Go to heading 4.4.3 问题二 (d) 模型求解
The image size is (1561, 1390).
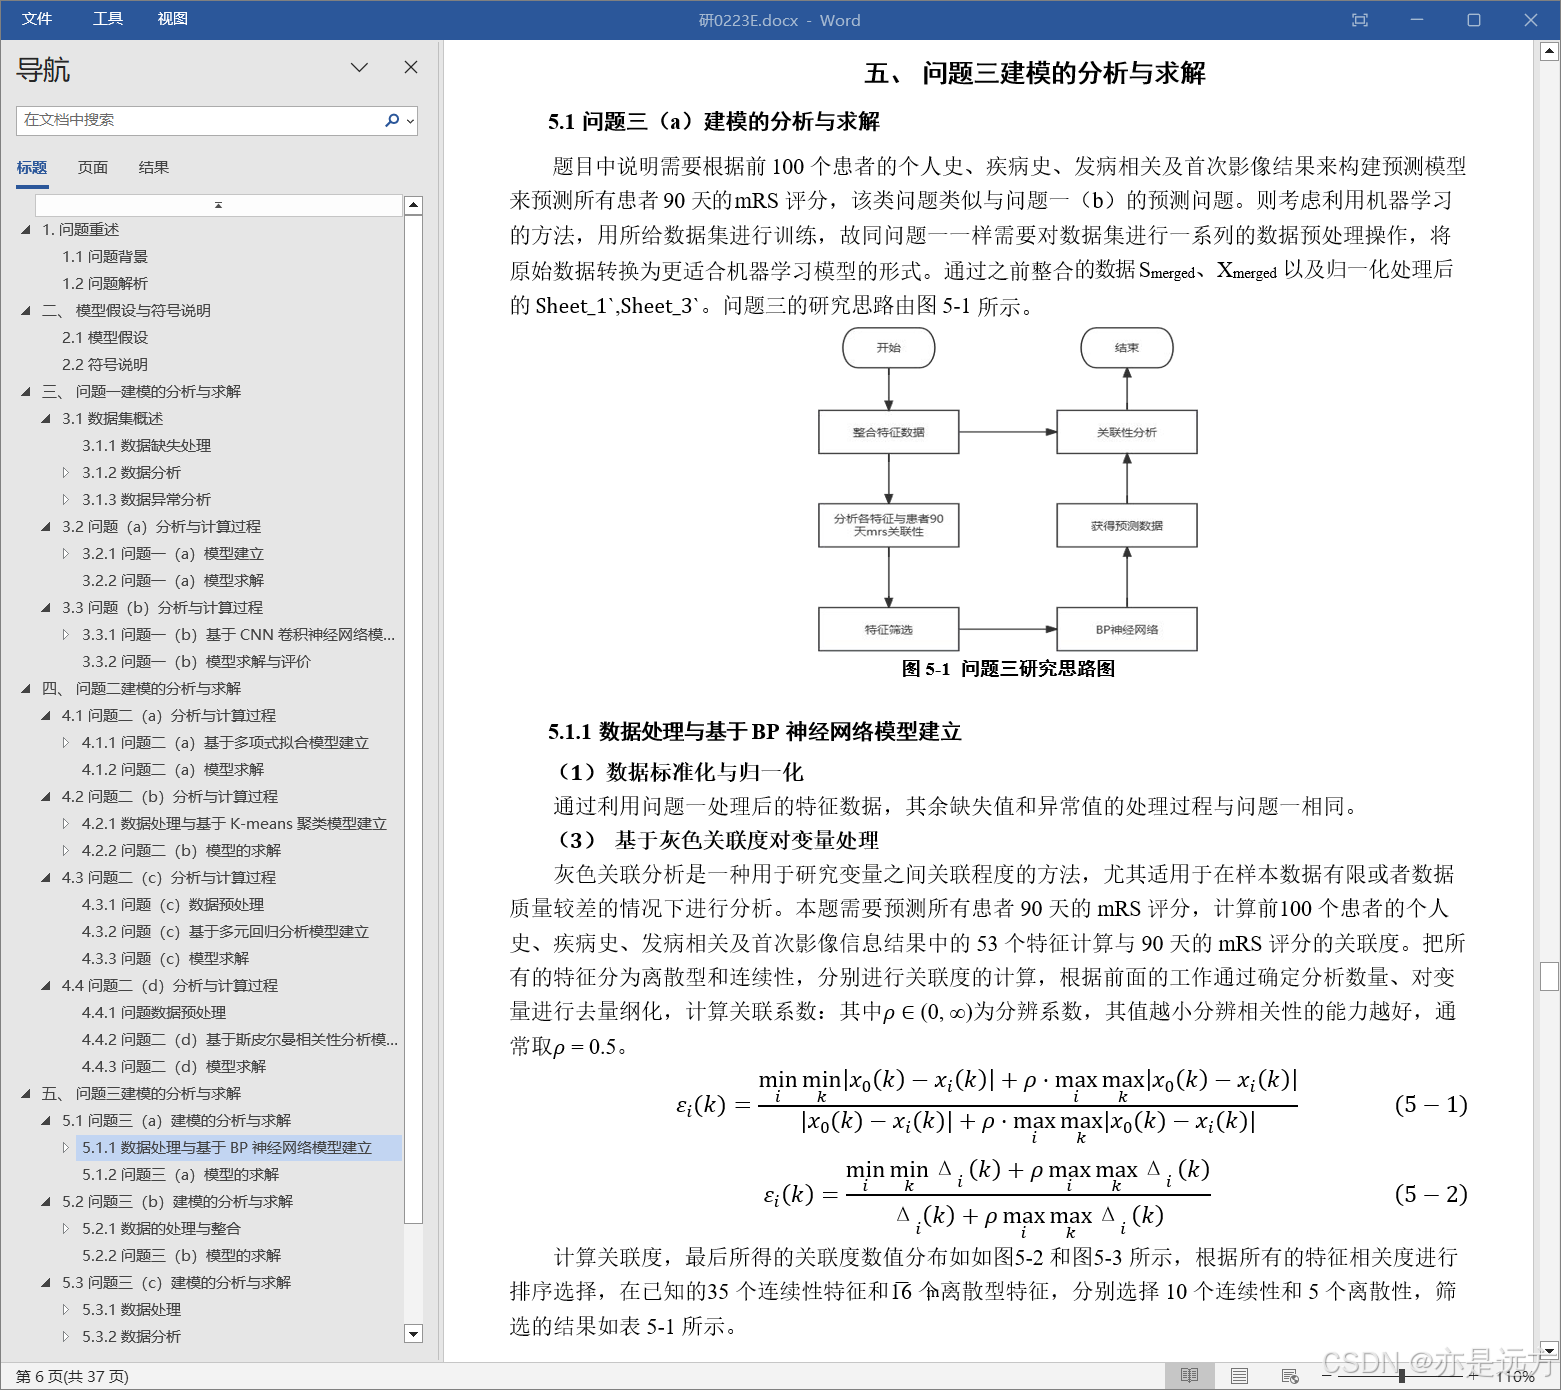[x=174, y=1067]
